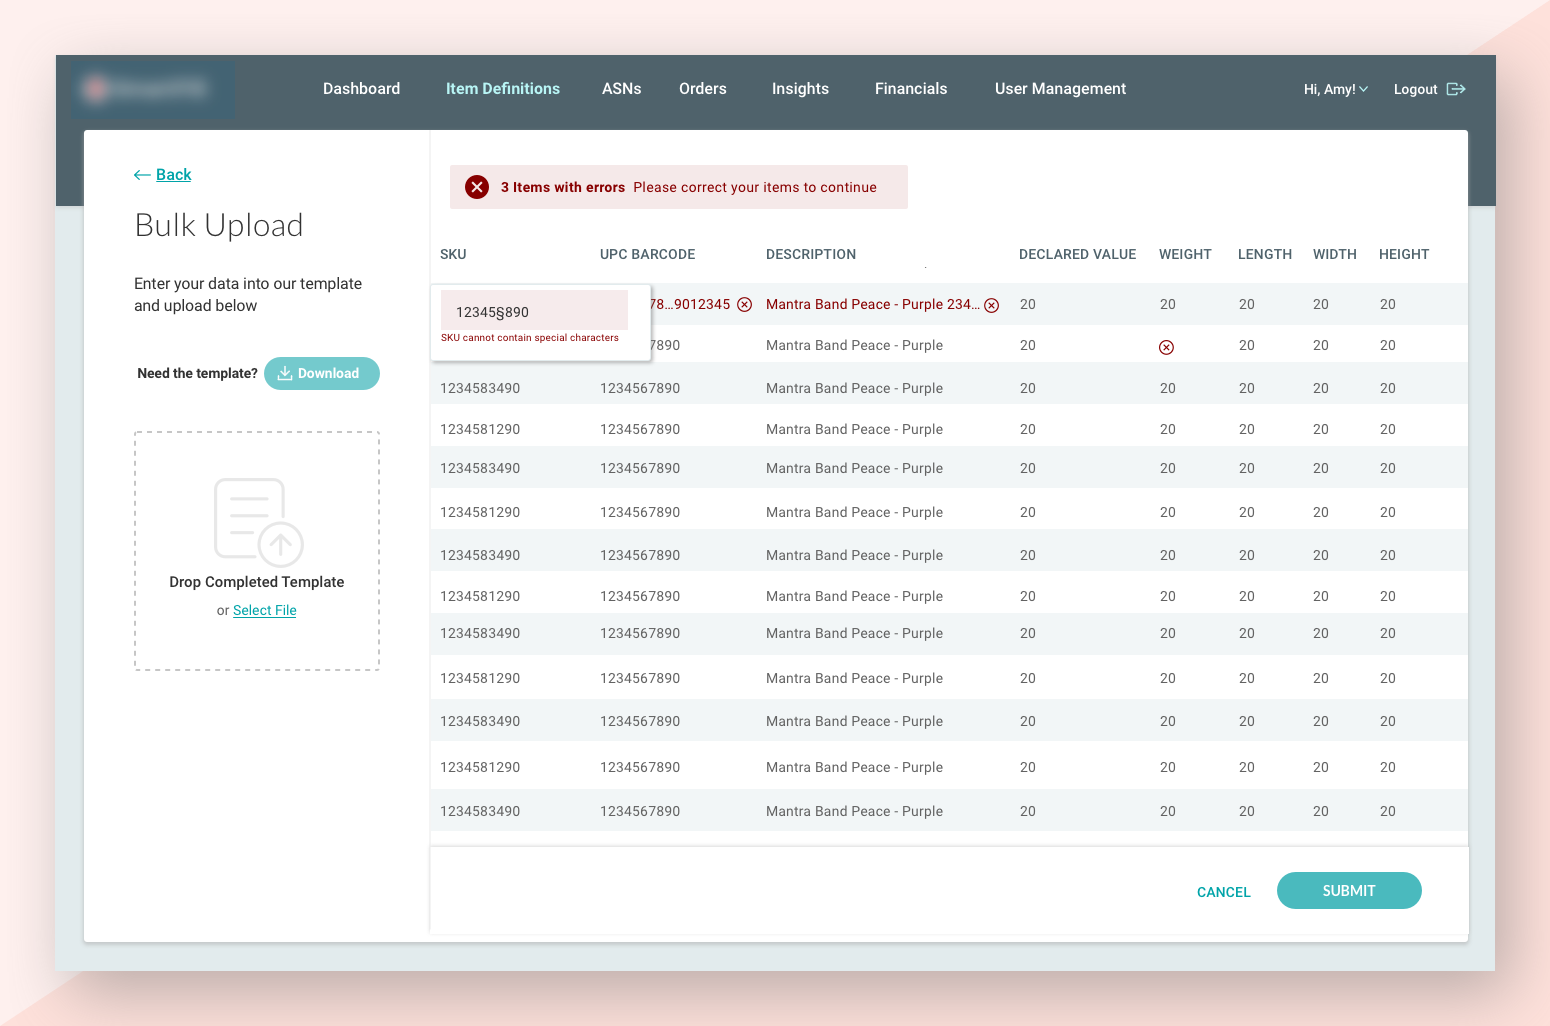Image resolution: width=1550 pixels, height=1026 pixels.
Task: Click the red error icon in the alert banner
Action: (x=477, y=187)
